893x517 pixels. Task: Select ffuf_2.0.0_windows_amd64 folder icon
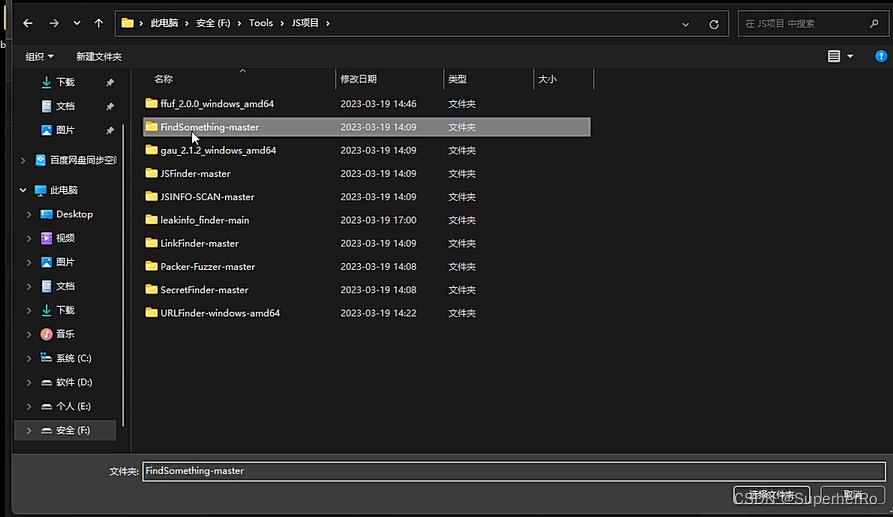tap(151, 103)
